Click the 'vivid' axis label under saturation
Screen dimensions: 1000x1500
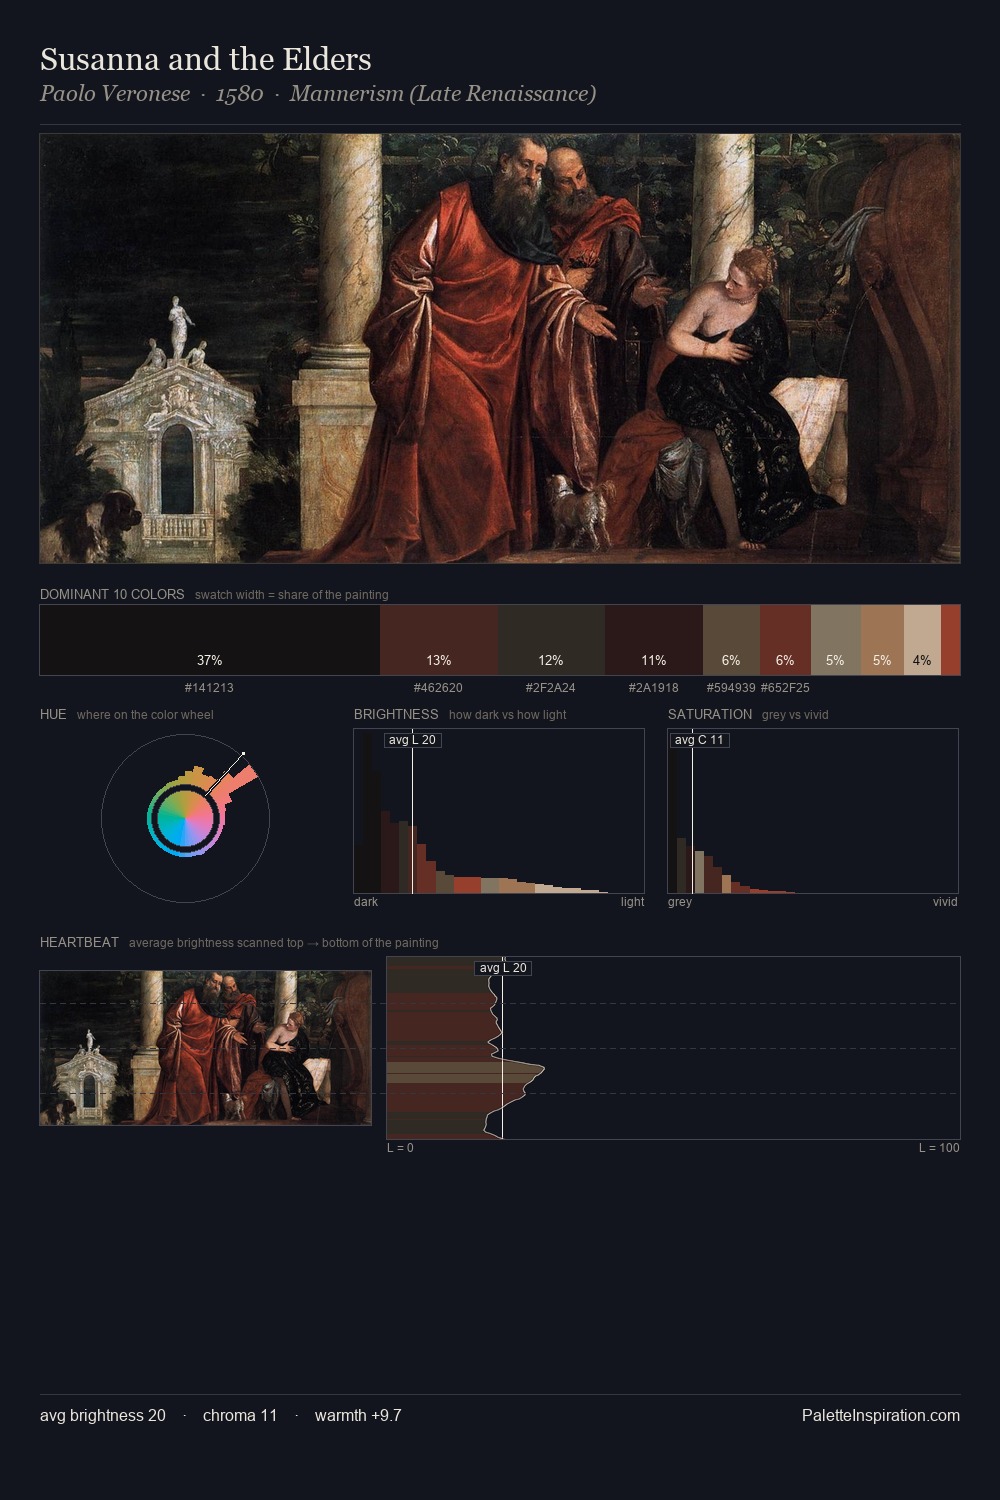(945, 902)
